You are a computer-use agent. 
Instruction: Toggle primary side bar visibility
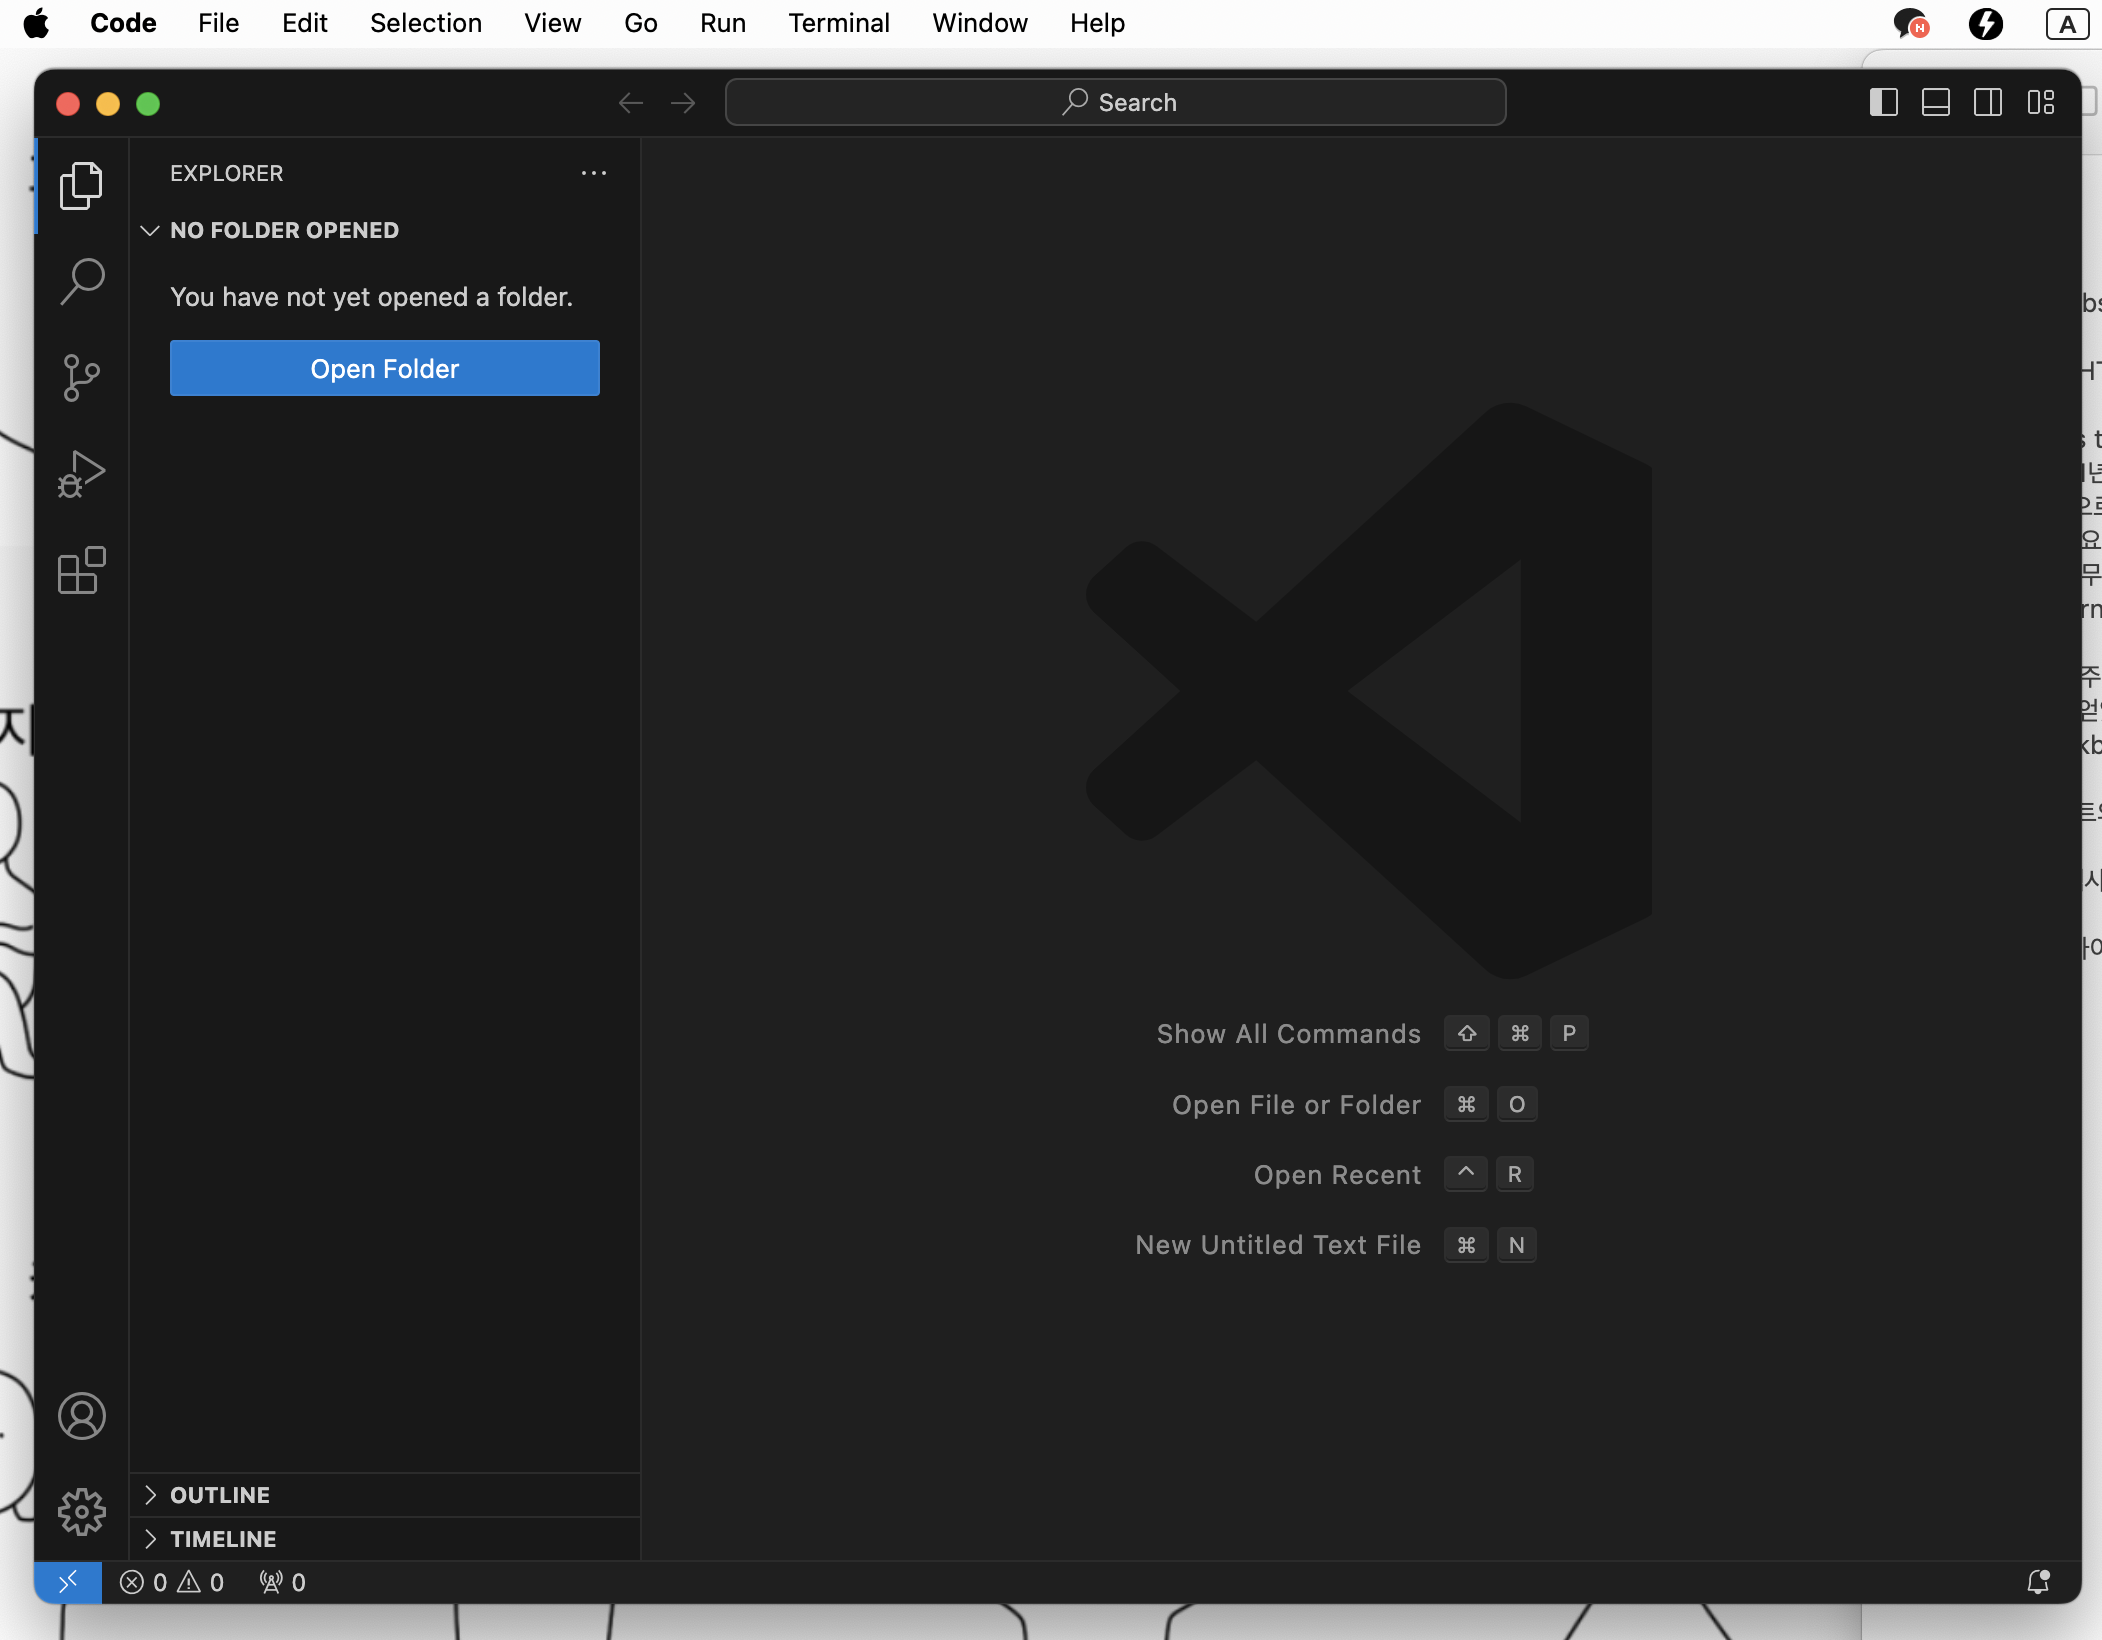point(1884,102)
